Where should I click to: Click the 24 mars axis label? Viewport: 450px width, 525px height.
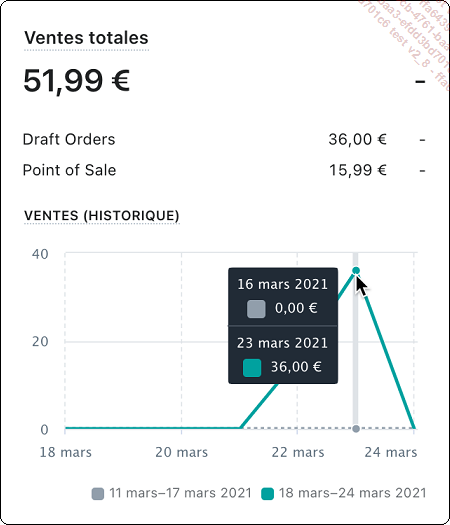pos(391,452)
